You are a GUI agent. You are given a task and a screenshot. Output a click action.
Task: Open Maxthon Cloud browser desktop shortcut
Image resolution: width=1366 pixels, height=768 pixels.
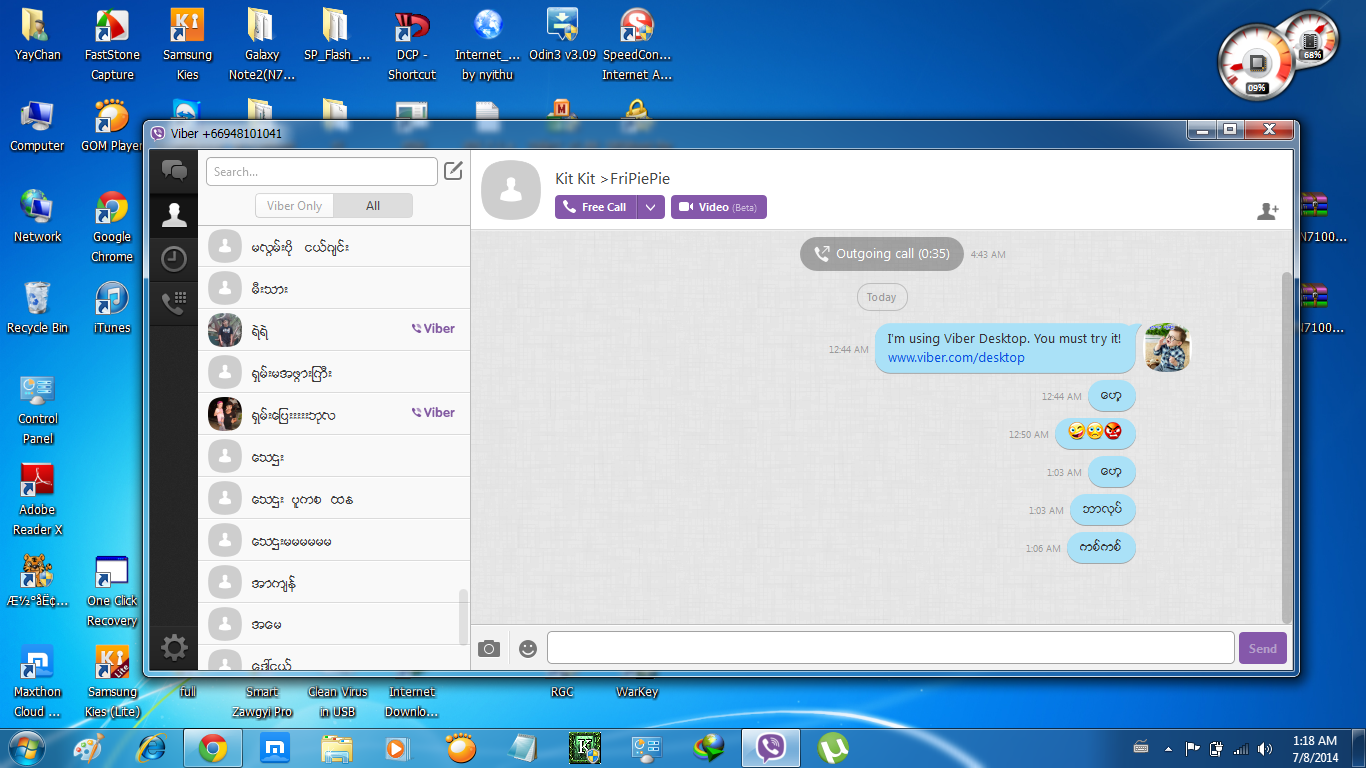[x=38, y=682]
